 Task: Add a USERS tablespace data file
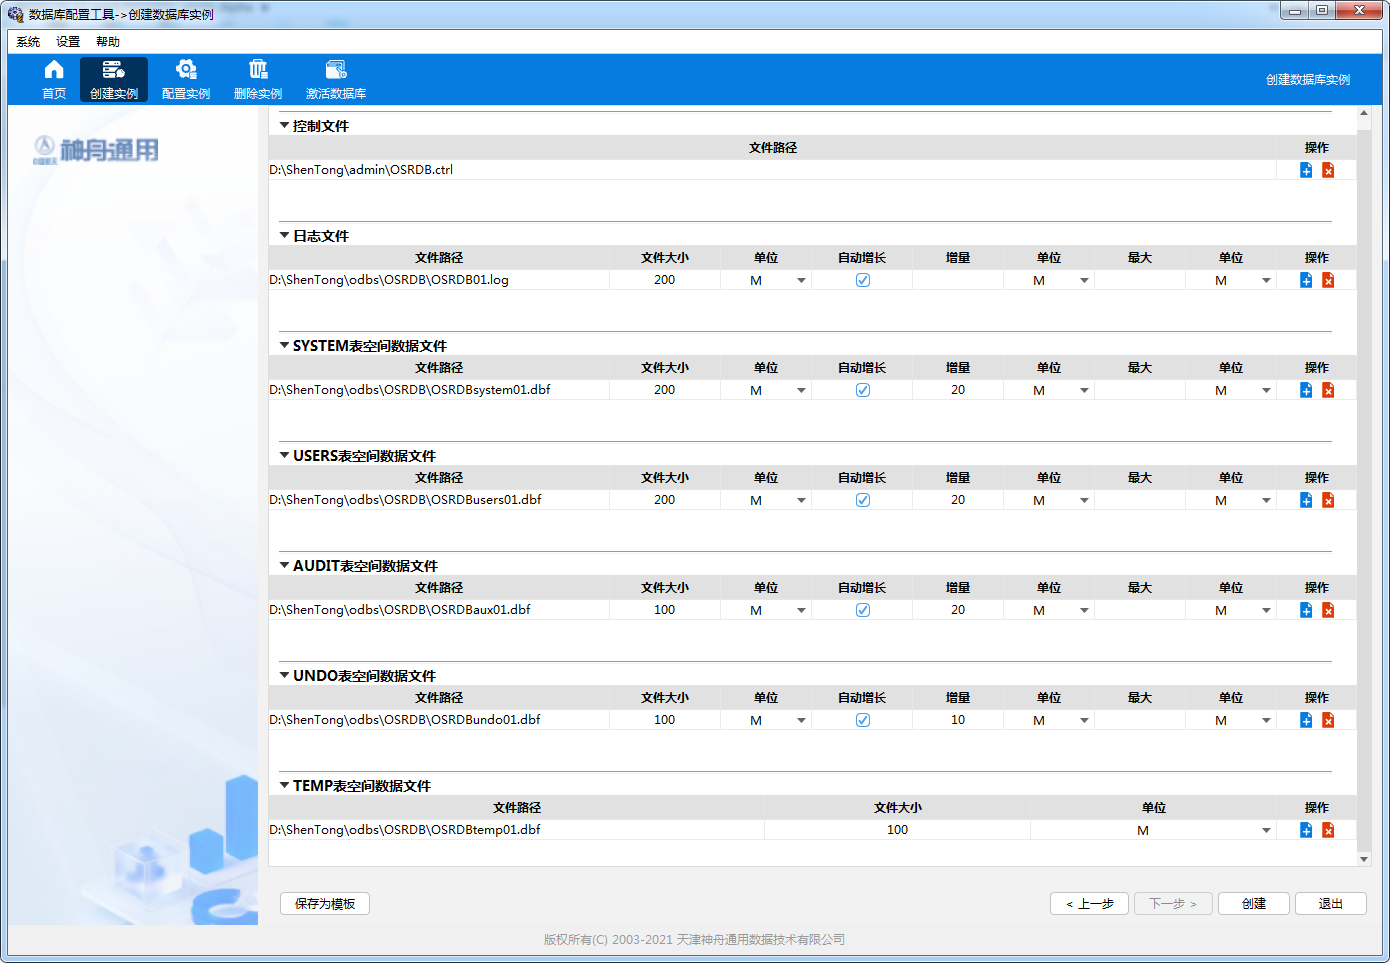pos(1306,500)
